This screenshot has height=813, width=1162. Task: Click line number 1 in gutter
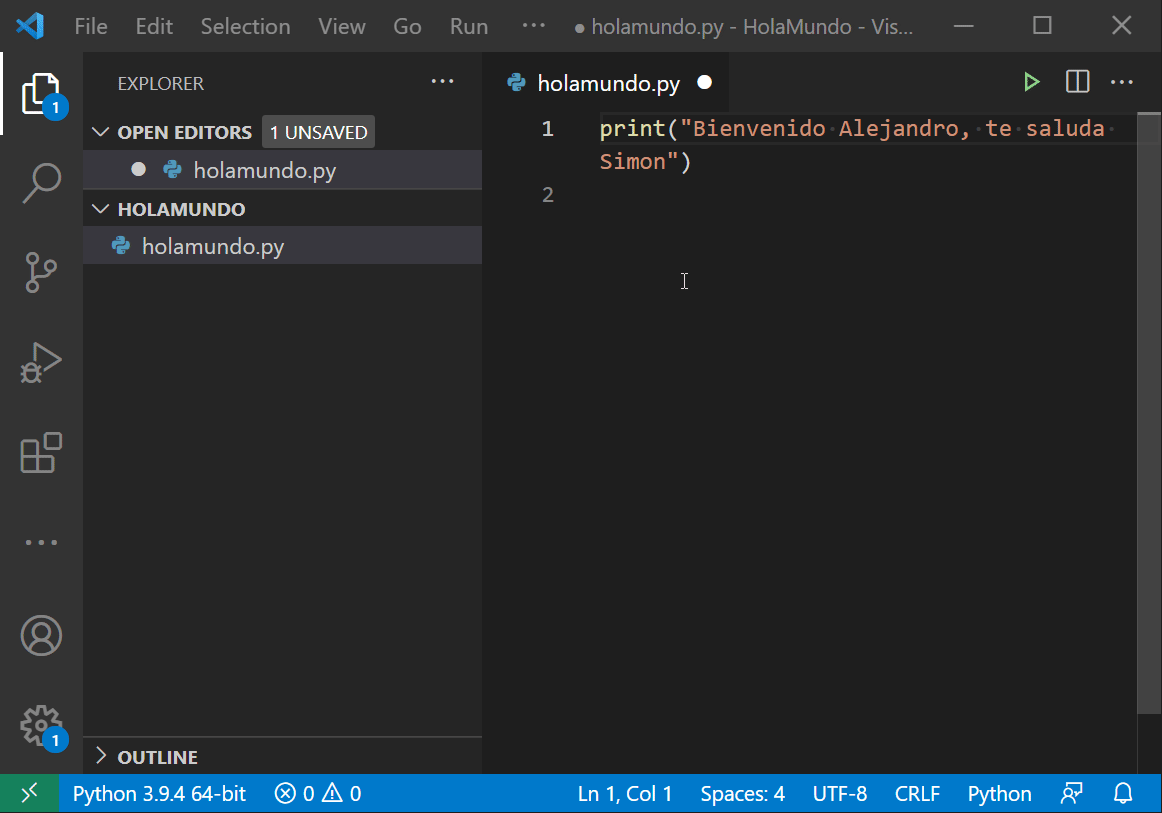[x=548, y=129]
